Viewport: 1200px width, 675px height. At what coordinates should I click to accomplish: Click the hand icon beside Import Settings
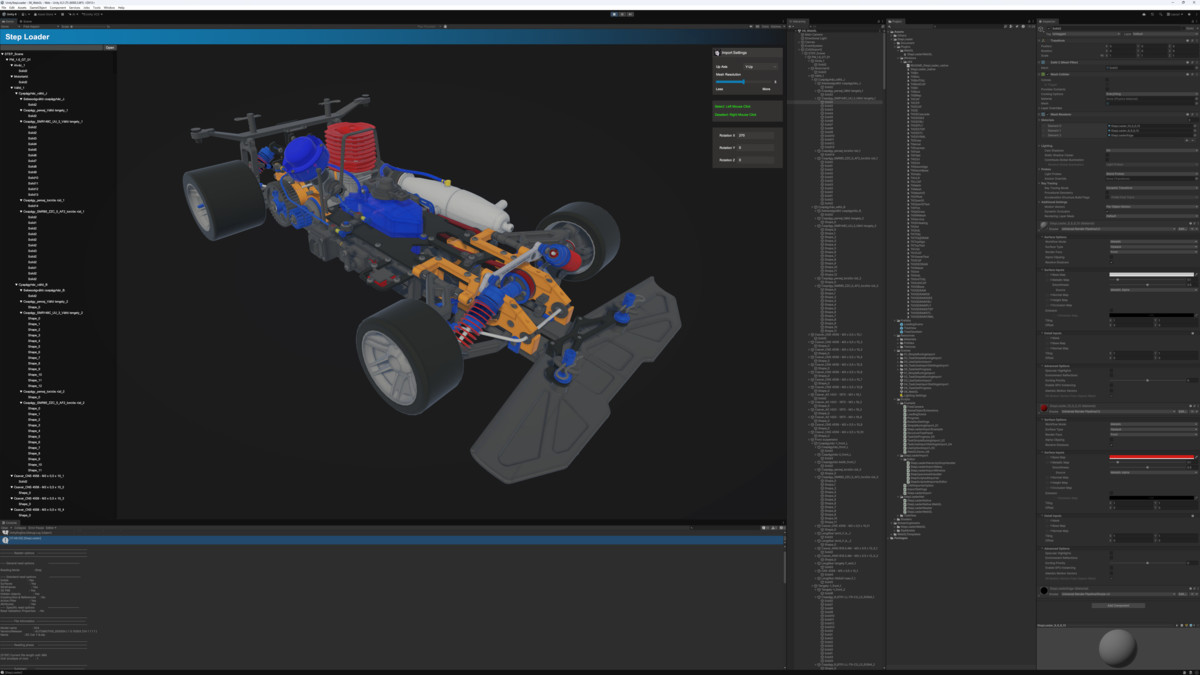coord(717,53)
